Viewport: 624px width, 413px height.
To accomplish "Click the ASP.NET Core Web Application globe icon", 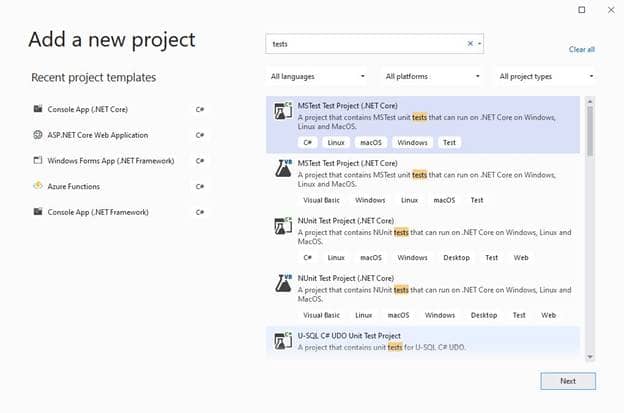I will pos(38,135).
